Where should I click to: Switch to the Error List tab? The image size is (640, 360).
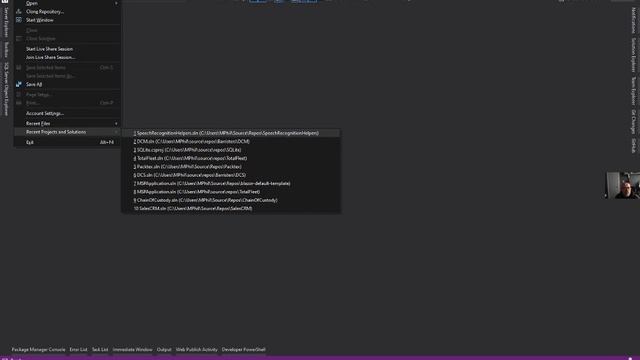coord(78,349)
